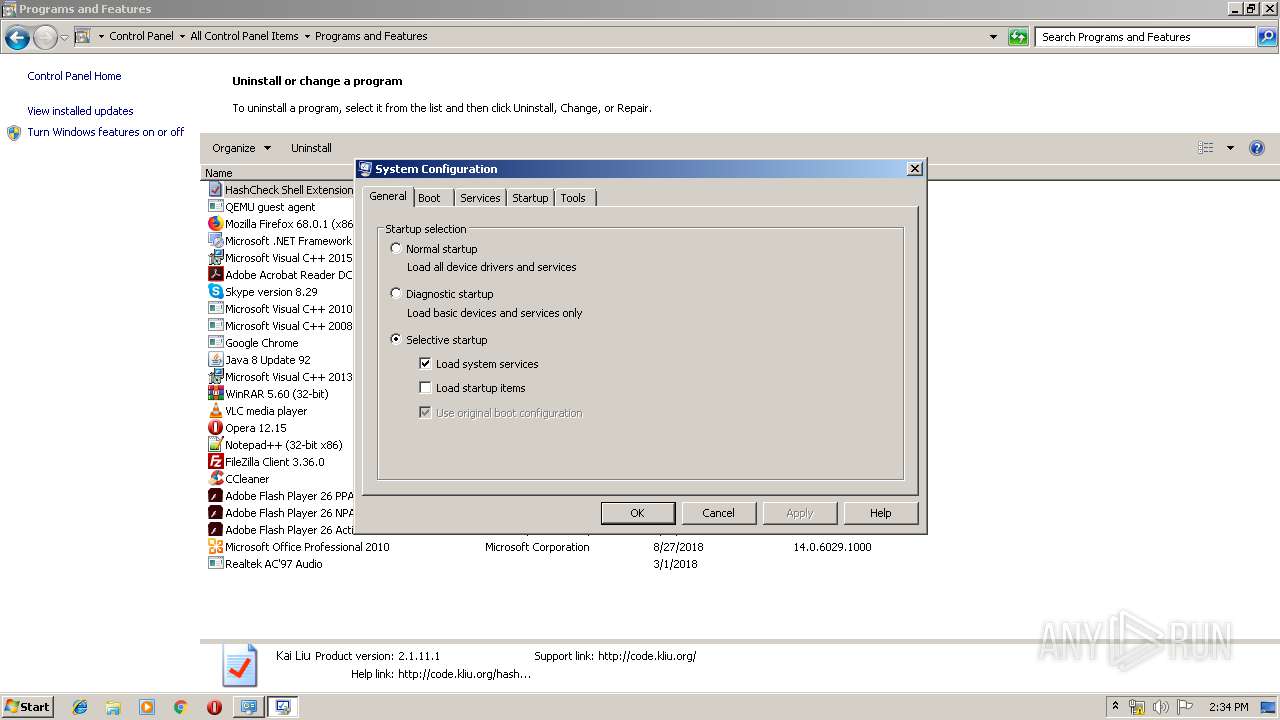Click the FileZilla Client icon
Image resolution: width=1280 pixels, height=720 pixels.
[215, 462]
